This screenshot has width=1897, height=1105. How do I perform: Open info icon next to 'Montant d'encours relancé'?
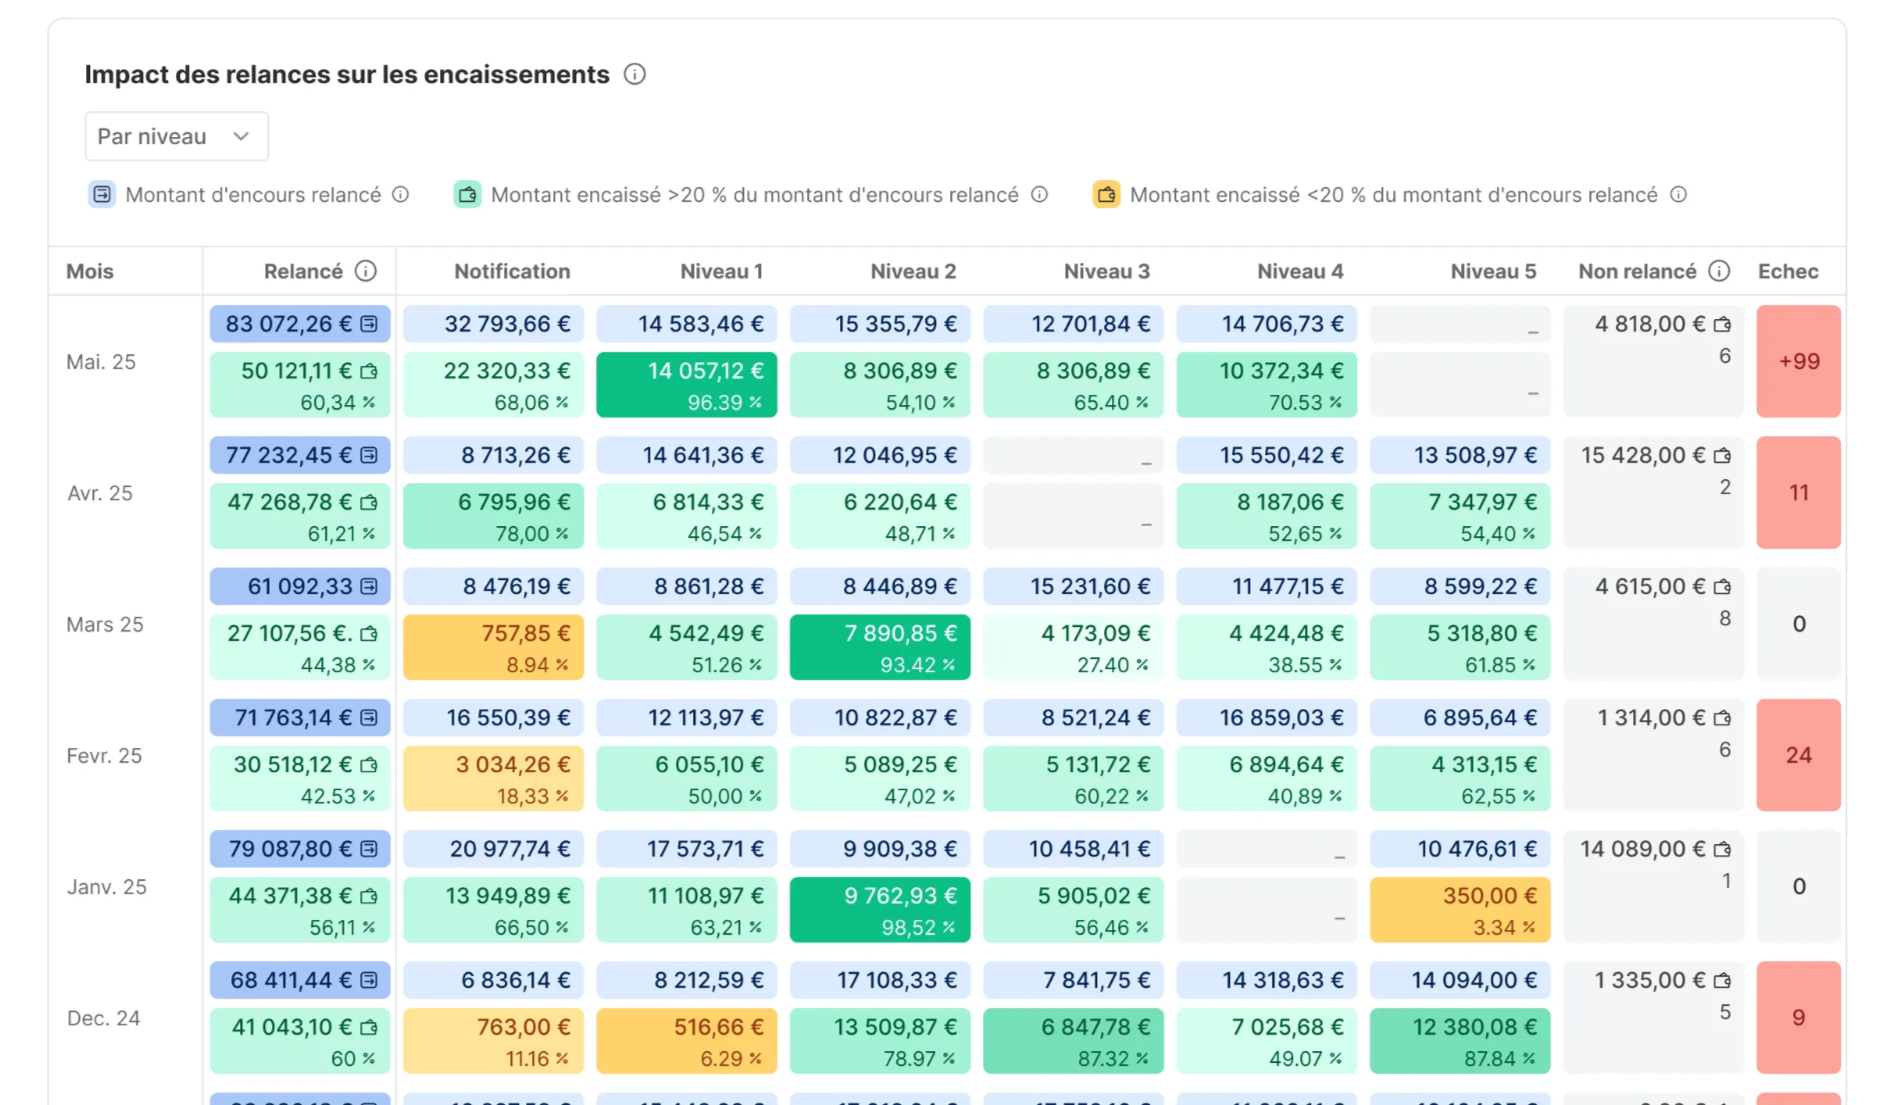click(x=401, y=195)
